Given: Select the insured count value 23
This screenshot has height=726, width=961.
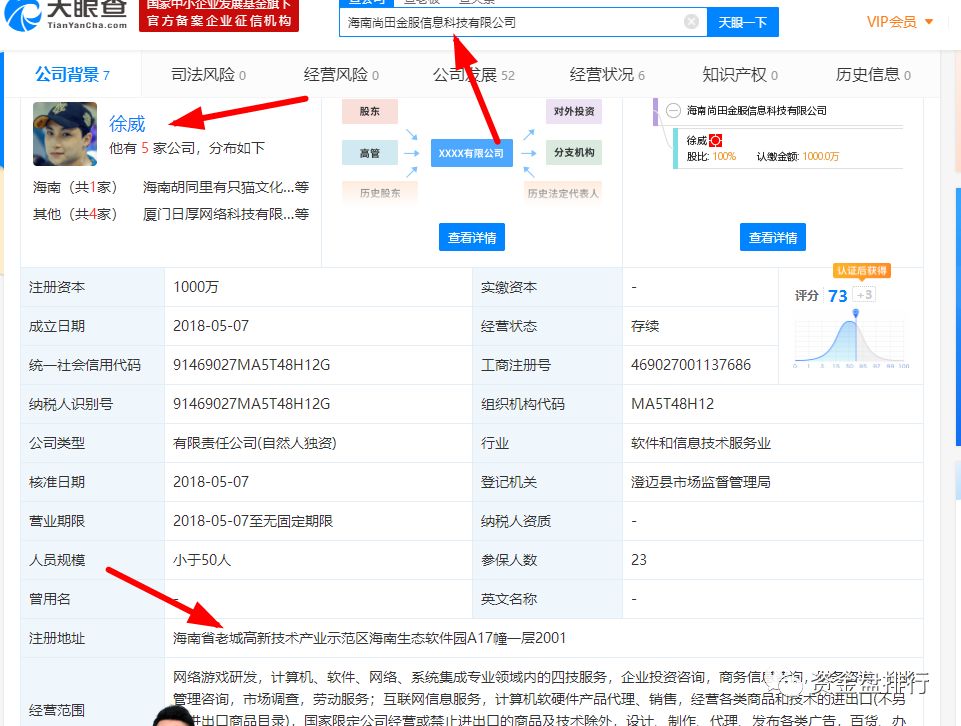Looking at the screenshot, I should click(639, 560).
